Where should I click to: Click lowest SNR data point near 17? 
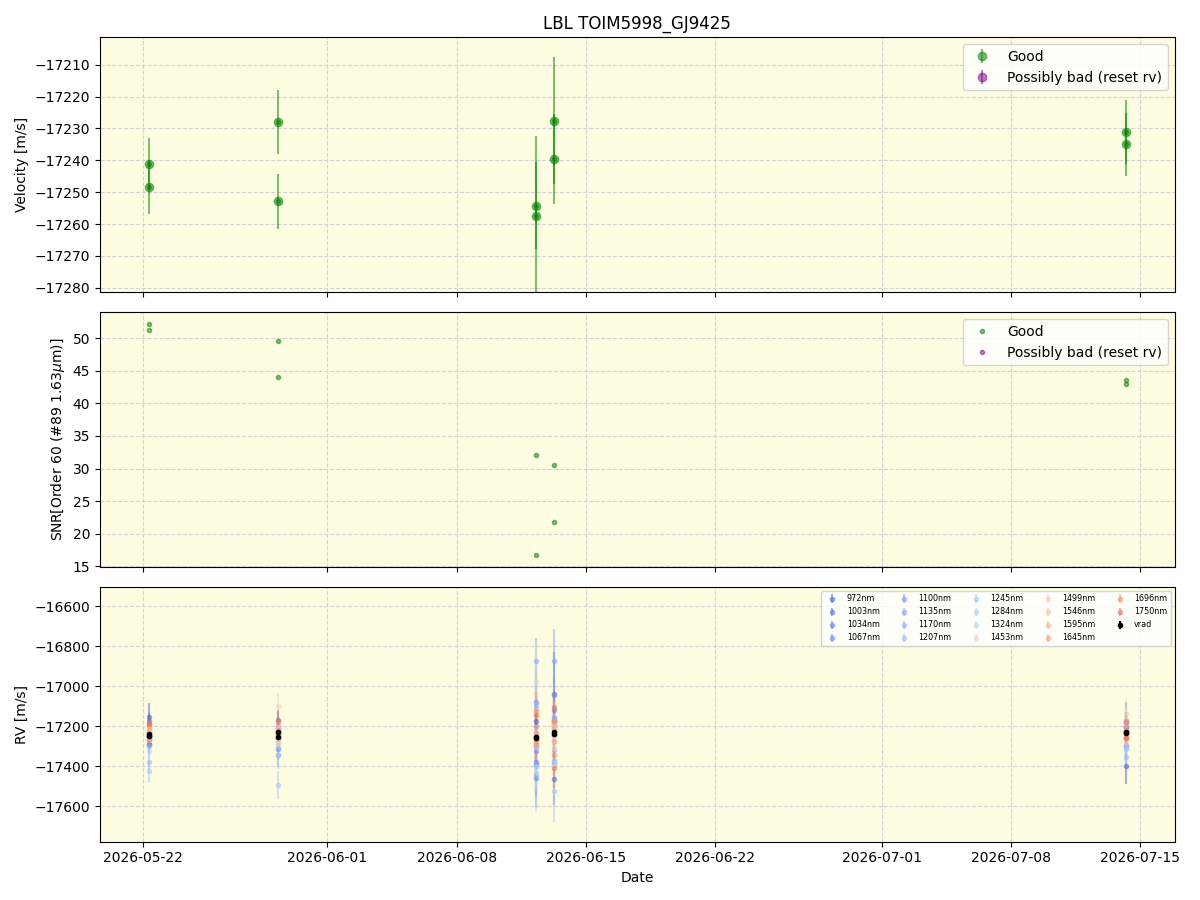(536, 555)
